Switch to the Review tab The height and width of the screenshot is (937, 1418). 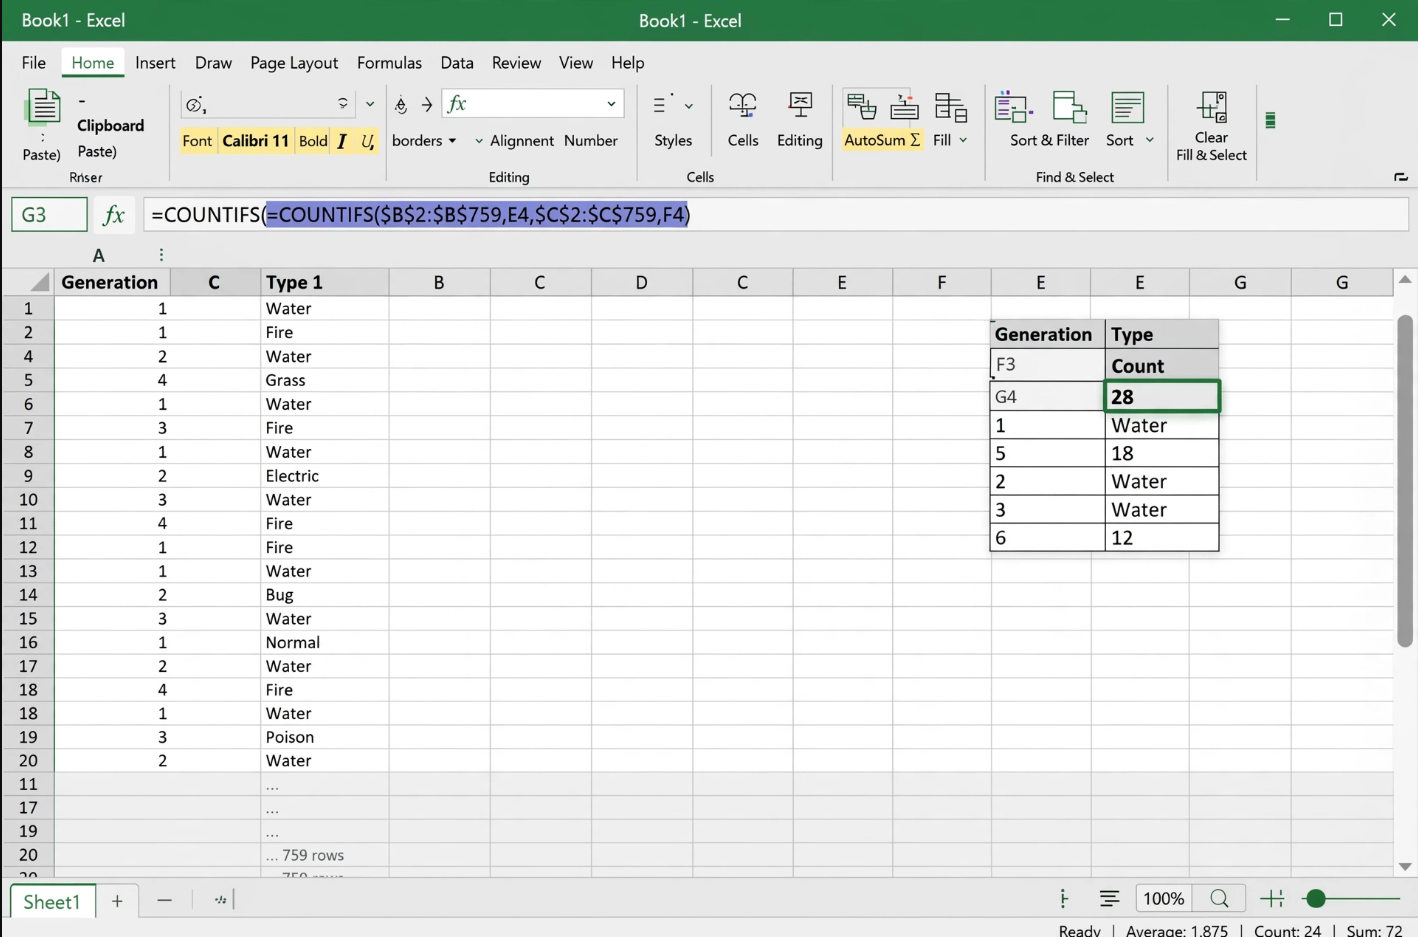coord(516,62)
